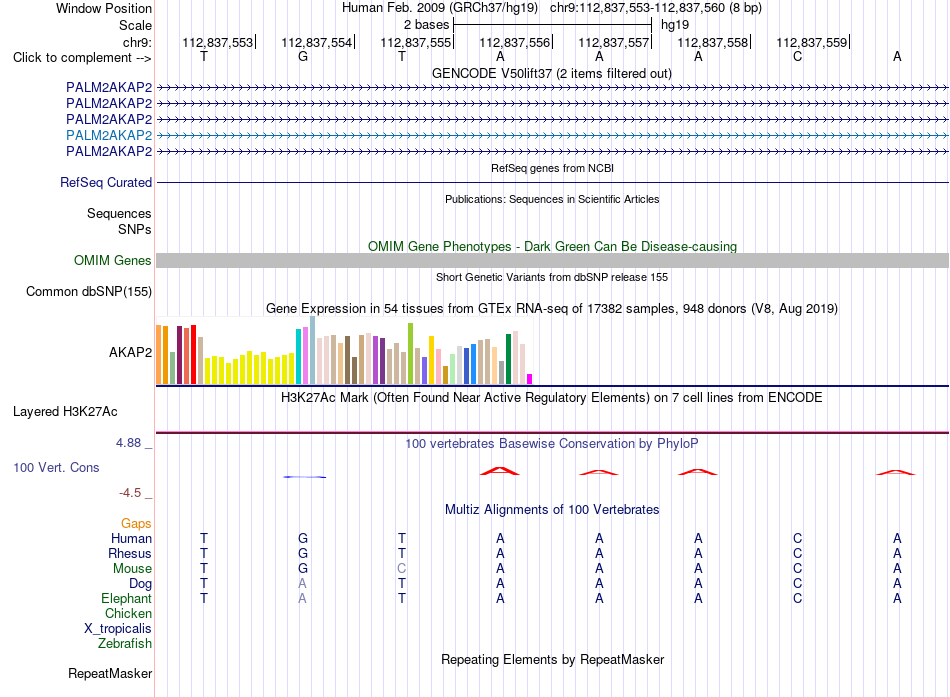The image size is (950, 697).
Task: Click the SNPs track label
Action: [135, 229]
